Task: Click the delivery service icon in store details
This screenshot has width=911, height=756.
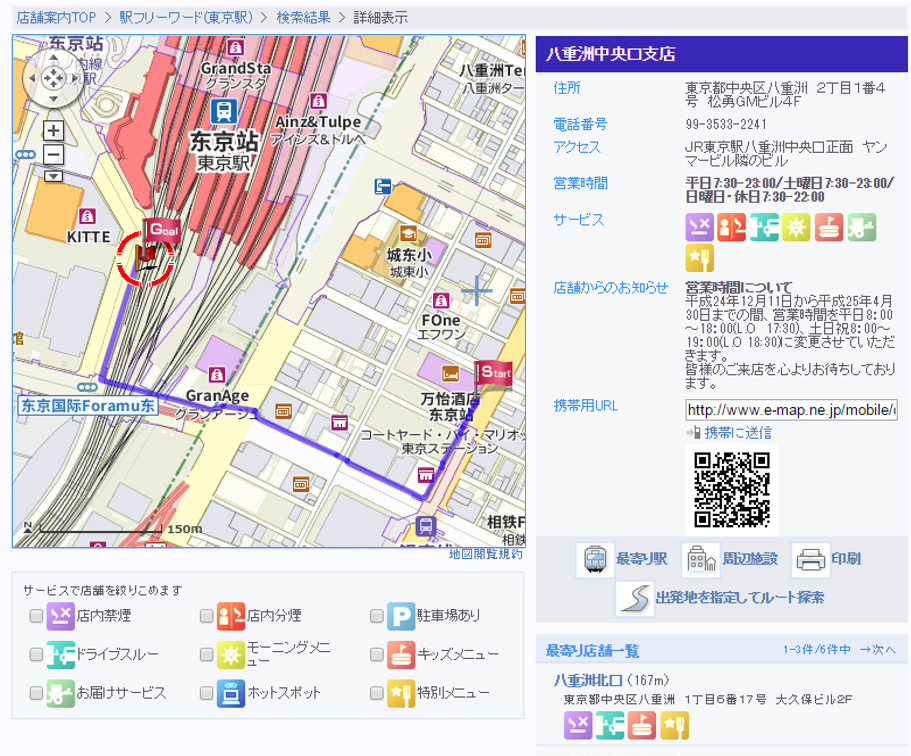Action: [861, 227]
